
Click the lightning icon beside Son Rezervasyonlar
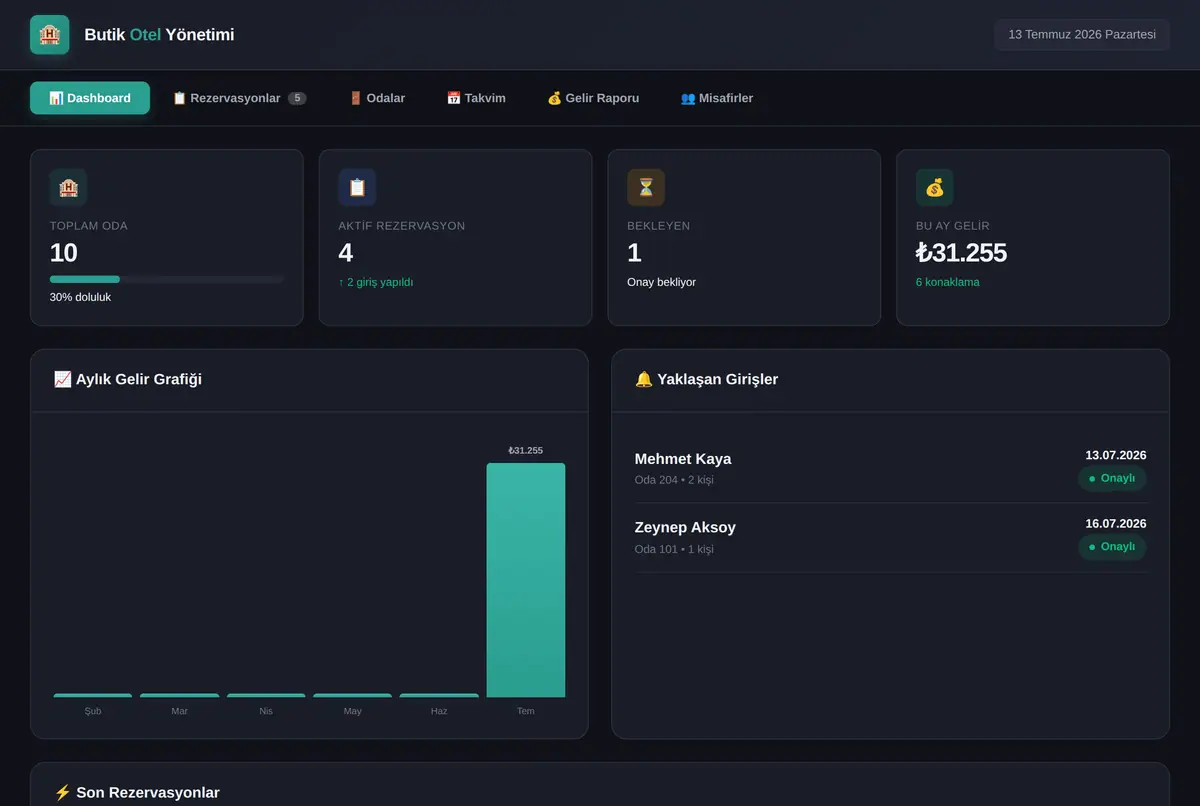tap(63, 792)
